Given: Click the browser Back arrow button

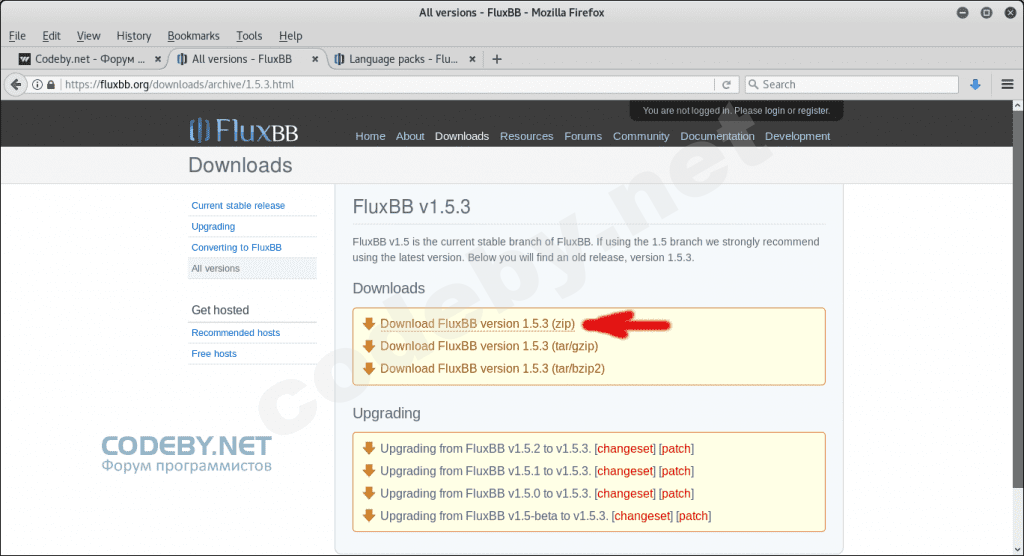Looking at the screenshot, I should click(x=16, y=84).
